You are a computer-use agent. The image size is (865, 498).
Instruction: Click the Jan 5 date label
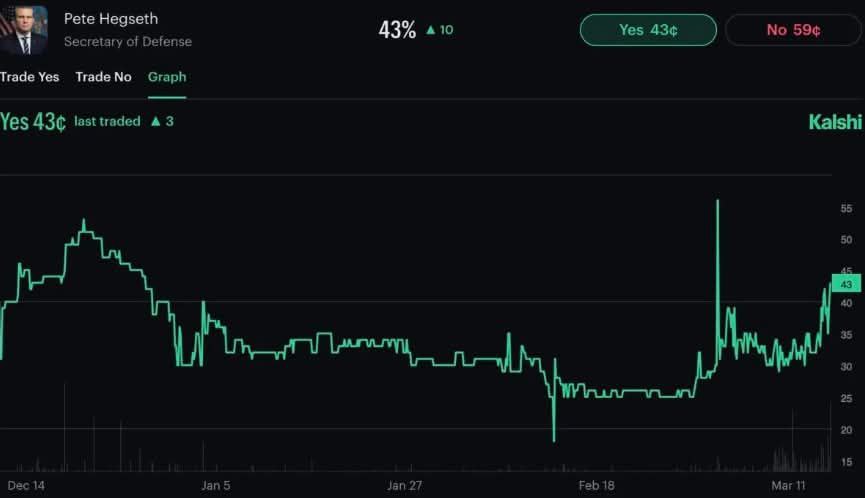tap(215, 486)
